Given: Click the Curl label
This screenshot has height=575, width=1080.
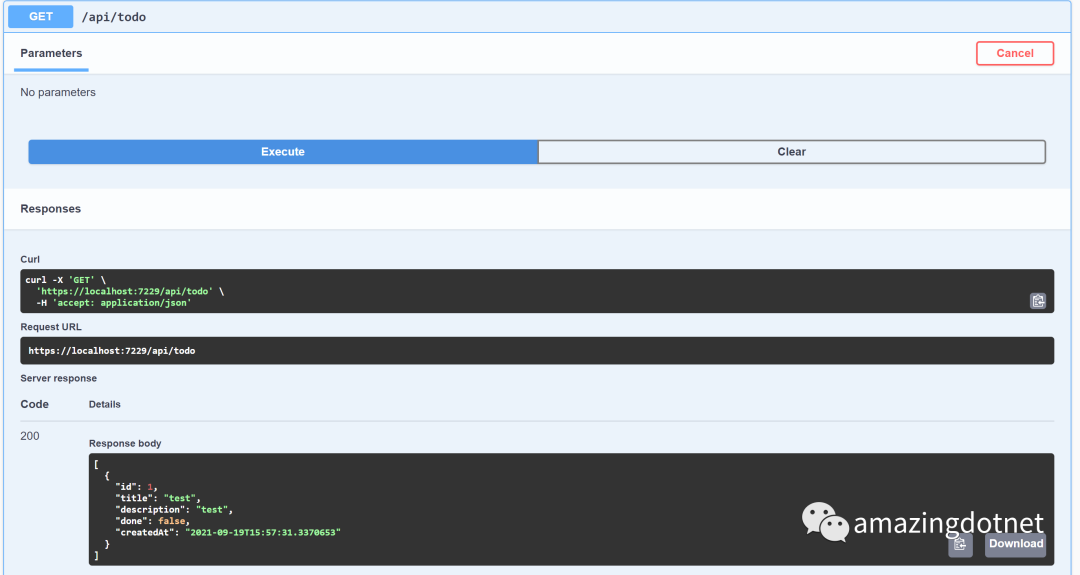Looking at the screenshot, I should pyautogui.click(x=30, y=259).
